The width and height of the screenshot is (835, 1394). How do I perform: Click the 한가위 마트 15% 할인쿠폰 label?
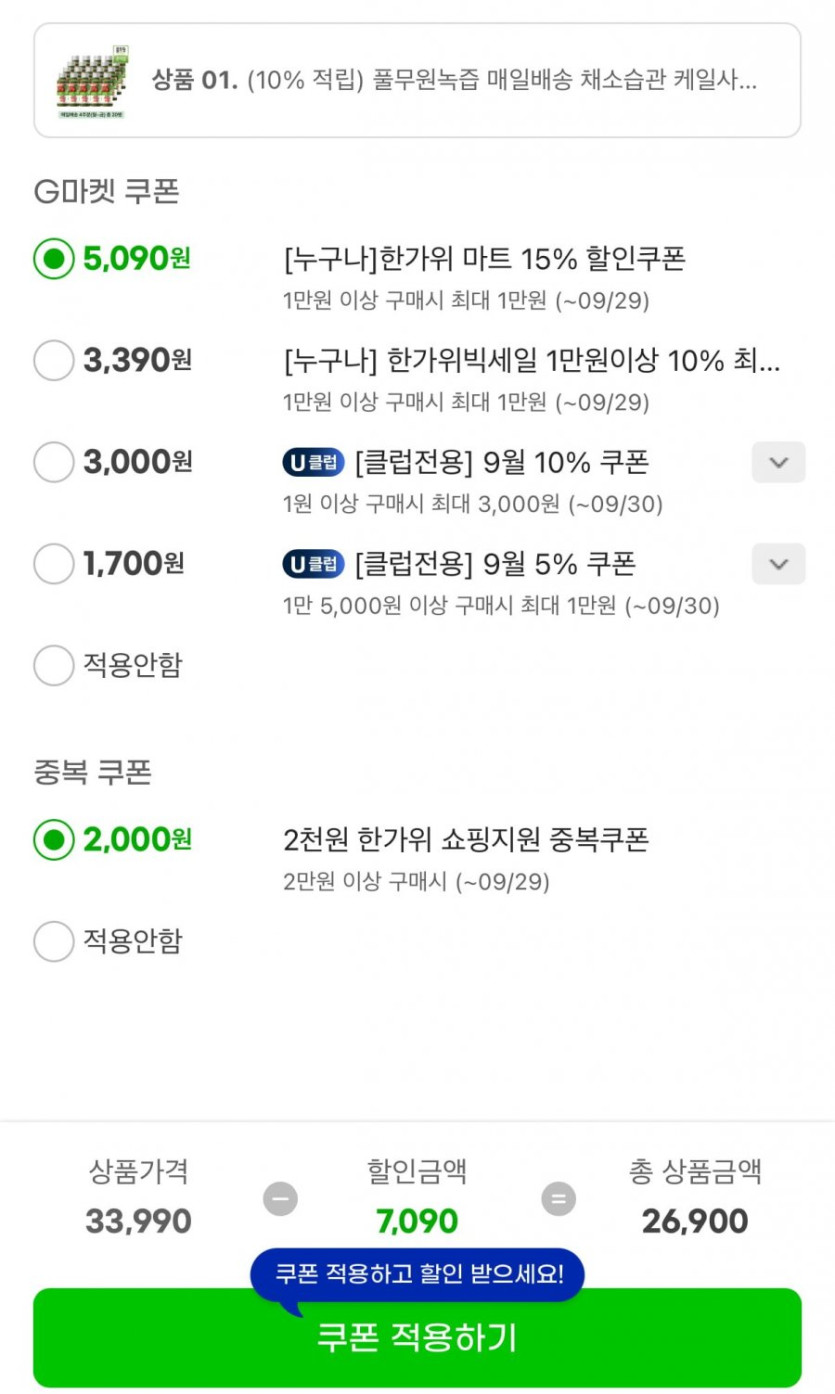(485, 260)
